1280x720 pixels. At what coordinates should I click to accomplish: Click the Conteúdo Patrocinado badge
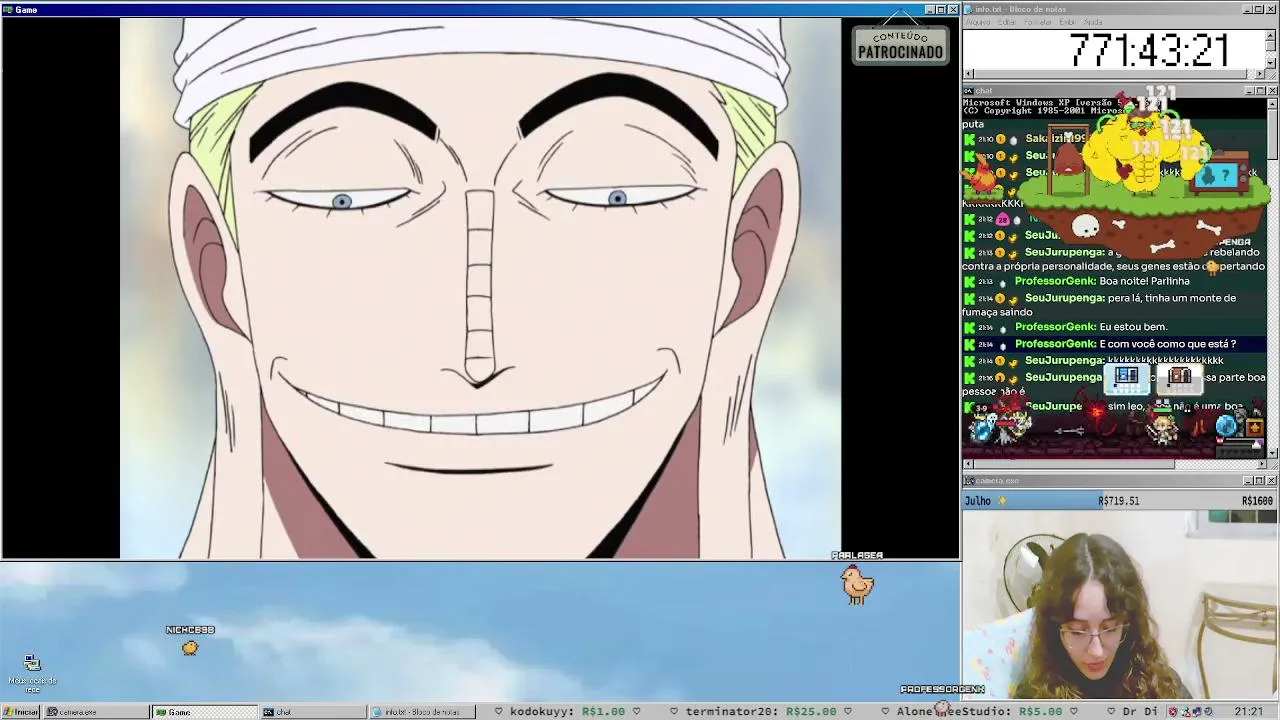tap(900, 45)
